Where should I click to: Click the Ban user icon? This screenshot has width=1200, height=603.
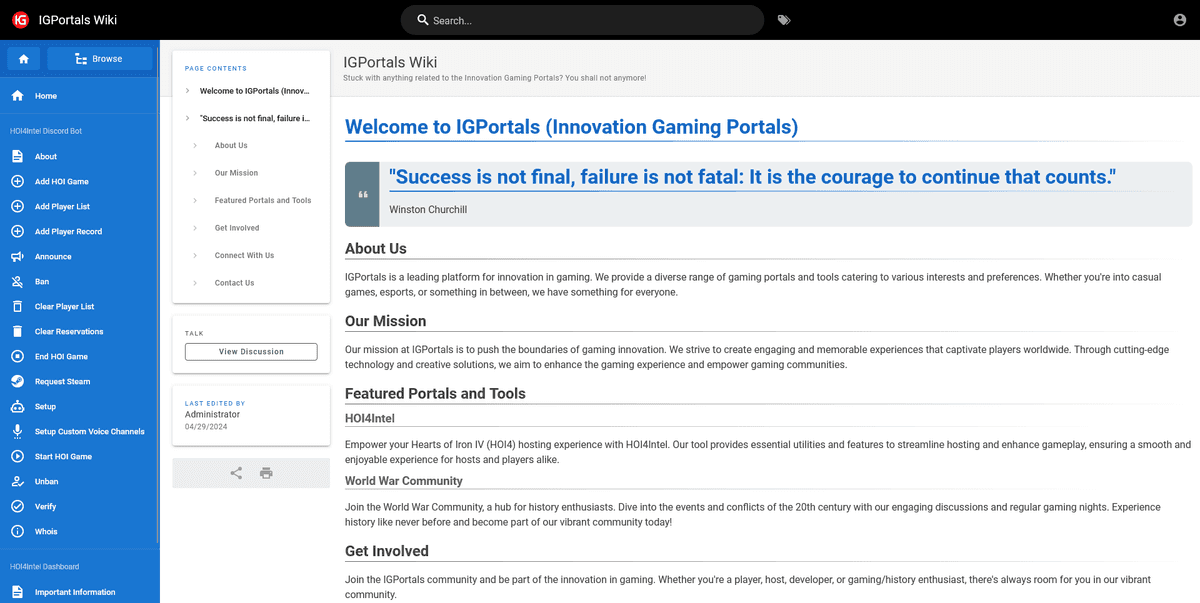(x=17, y=281)
